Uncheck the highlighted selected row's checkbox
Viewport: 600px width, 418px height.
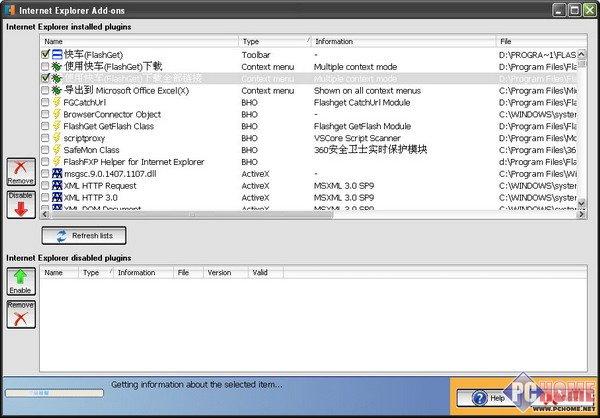(46, 78)
